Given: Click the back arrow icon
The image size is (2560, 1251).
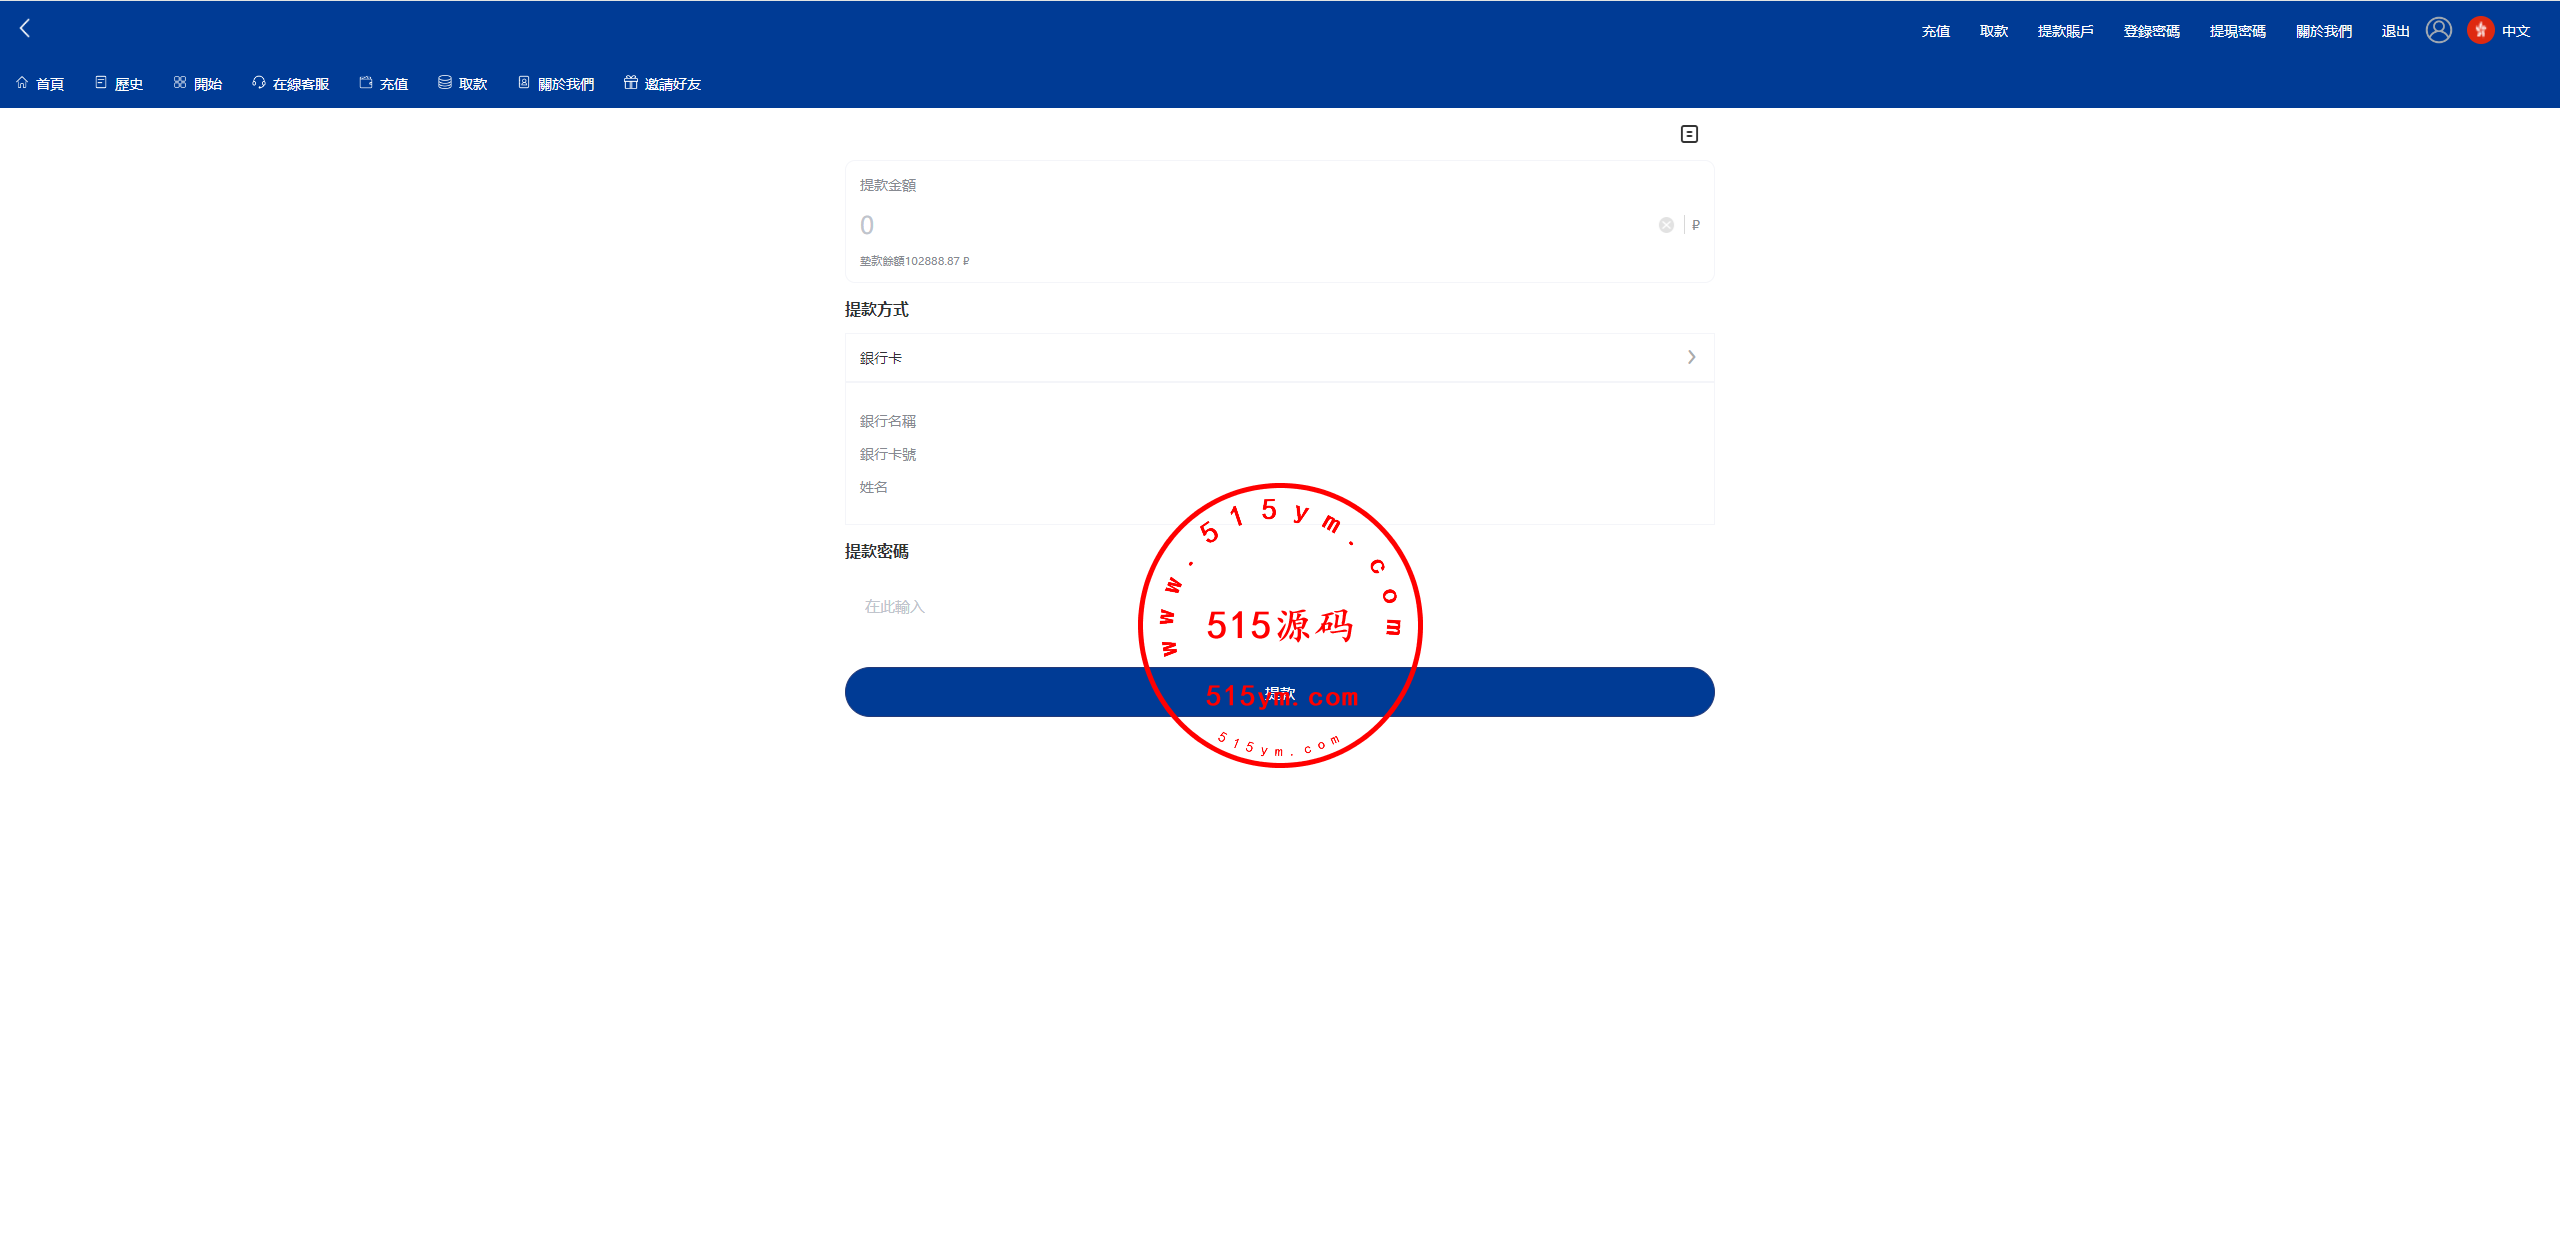Looking at the screenshot, I should coord(25,29).
